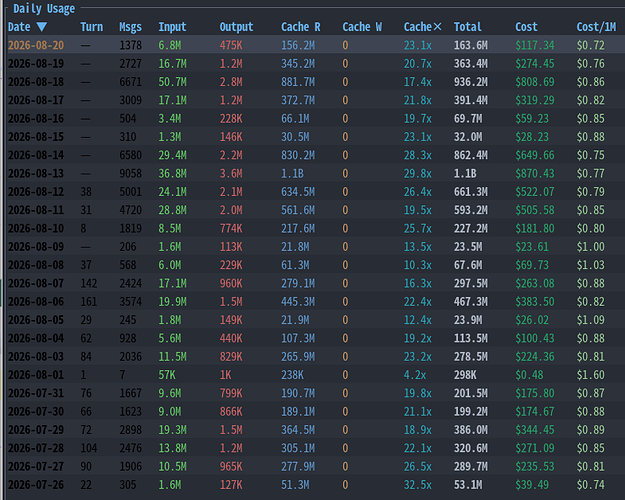Image resolution: width=625 pixels, height=500 pixels.
Task: Click the 4.2x cache multiplier value
Action: (415, 375)
